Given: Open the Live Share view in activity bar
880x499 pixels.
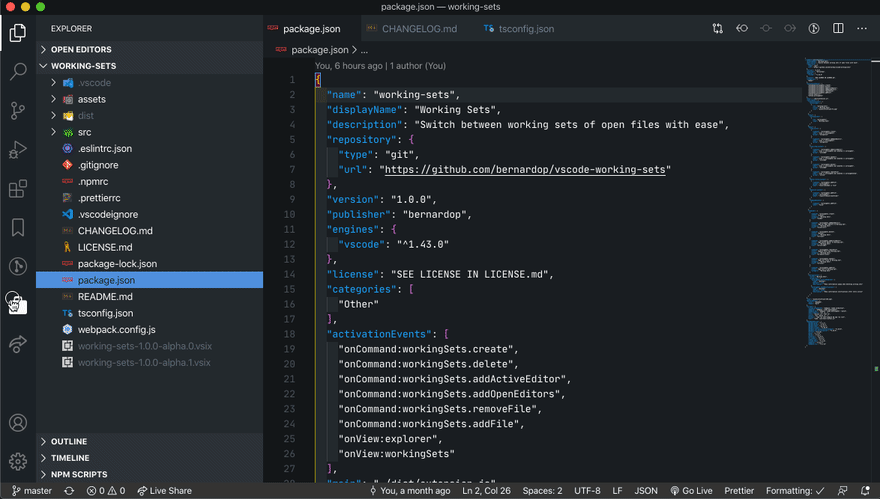Looking at the screenshot, I should [17, 344].
